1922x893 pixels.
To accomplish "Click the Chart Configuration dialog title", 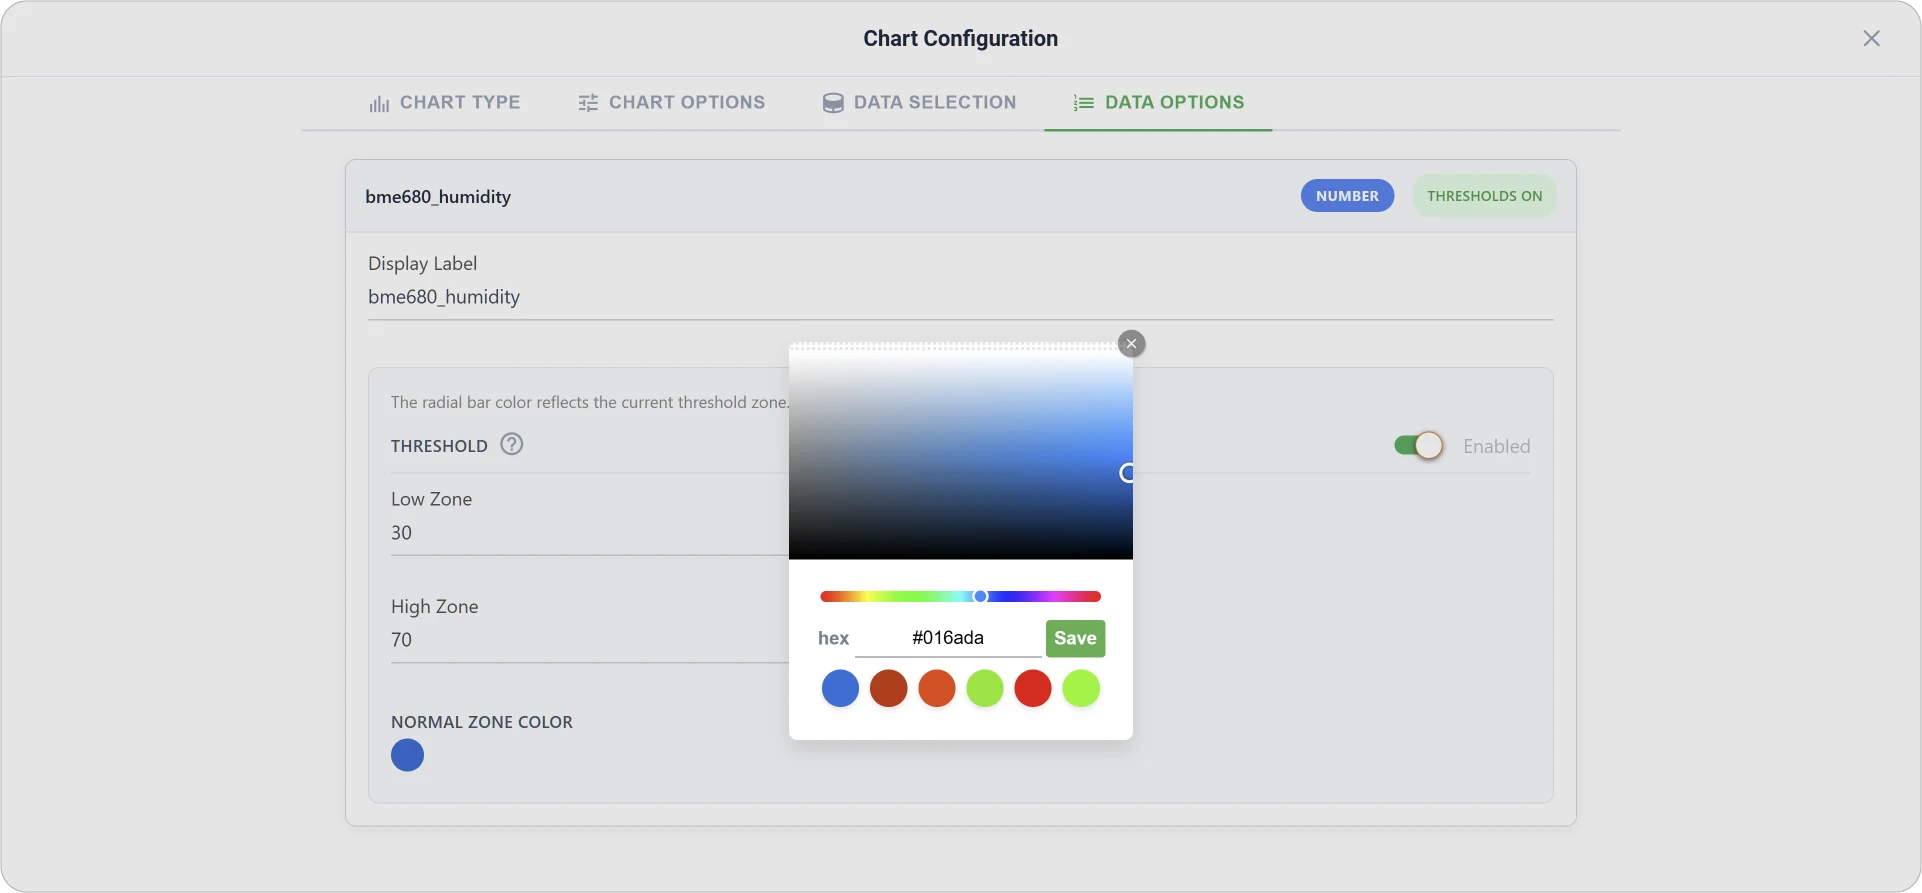I will click(960, 38).
